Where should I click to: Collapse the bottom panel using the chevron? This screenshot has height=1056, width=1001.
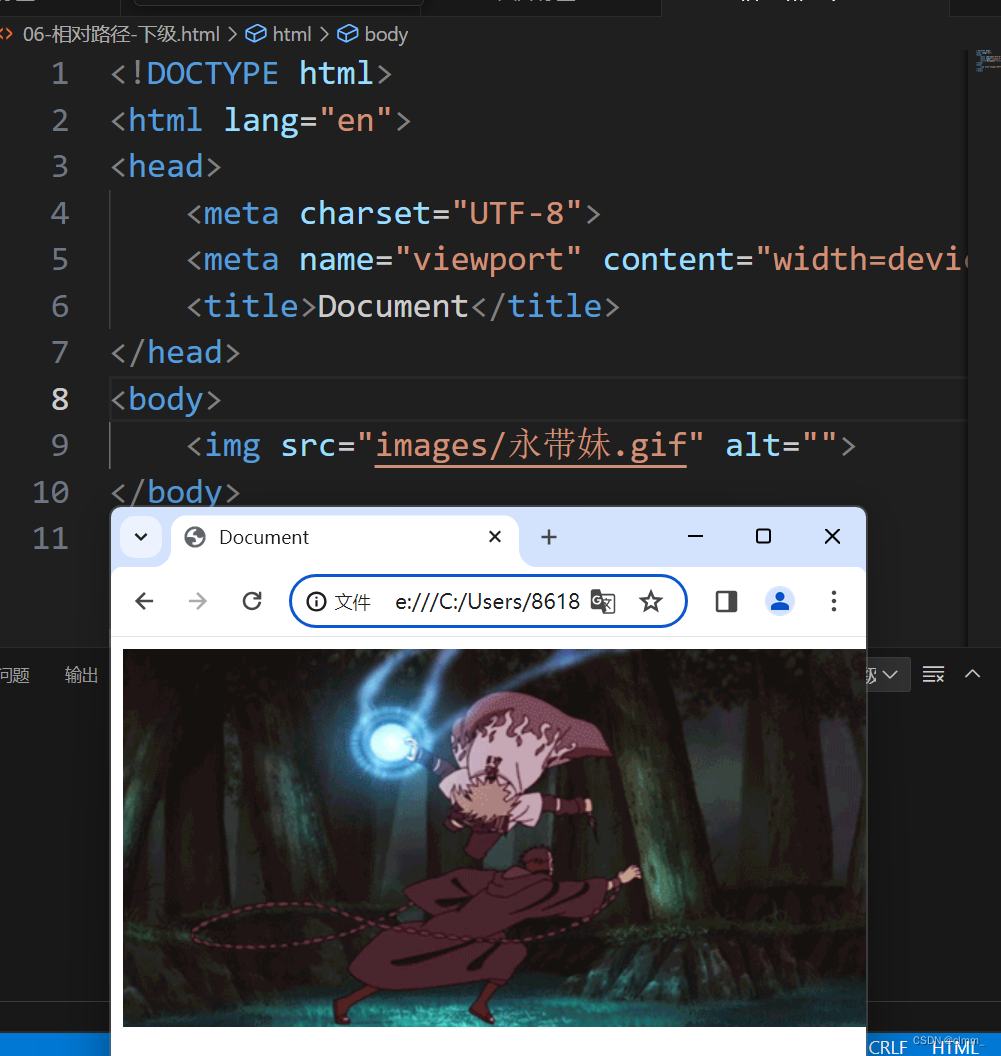tap(972, 674)
